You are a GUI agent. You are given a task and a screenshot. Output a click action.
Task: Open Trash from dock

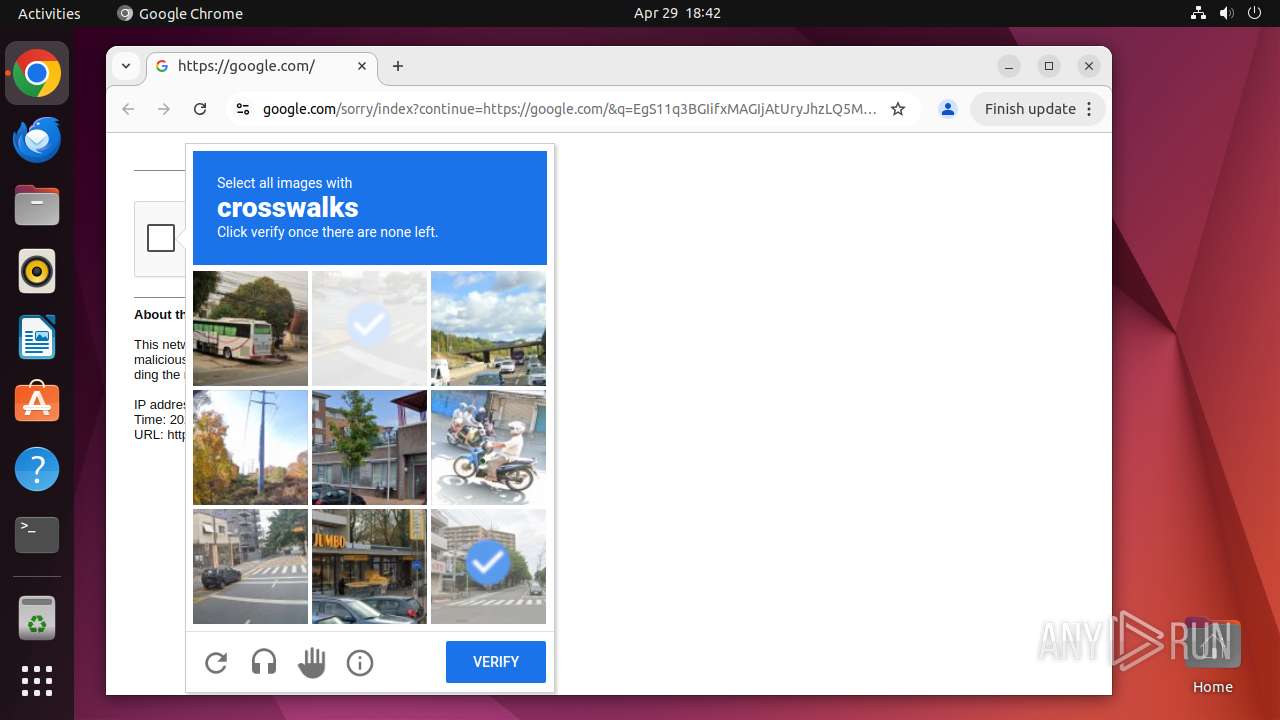pos(37,618)
